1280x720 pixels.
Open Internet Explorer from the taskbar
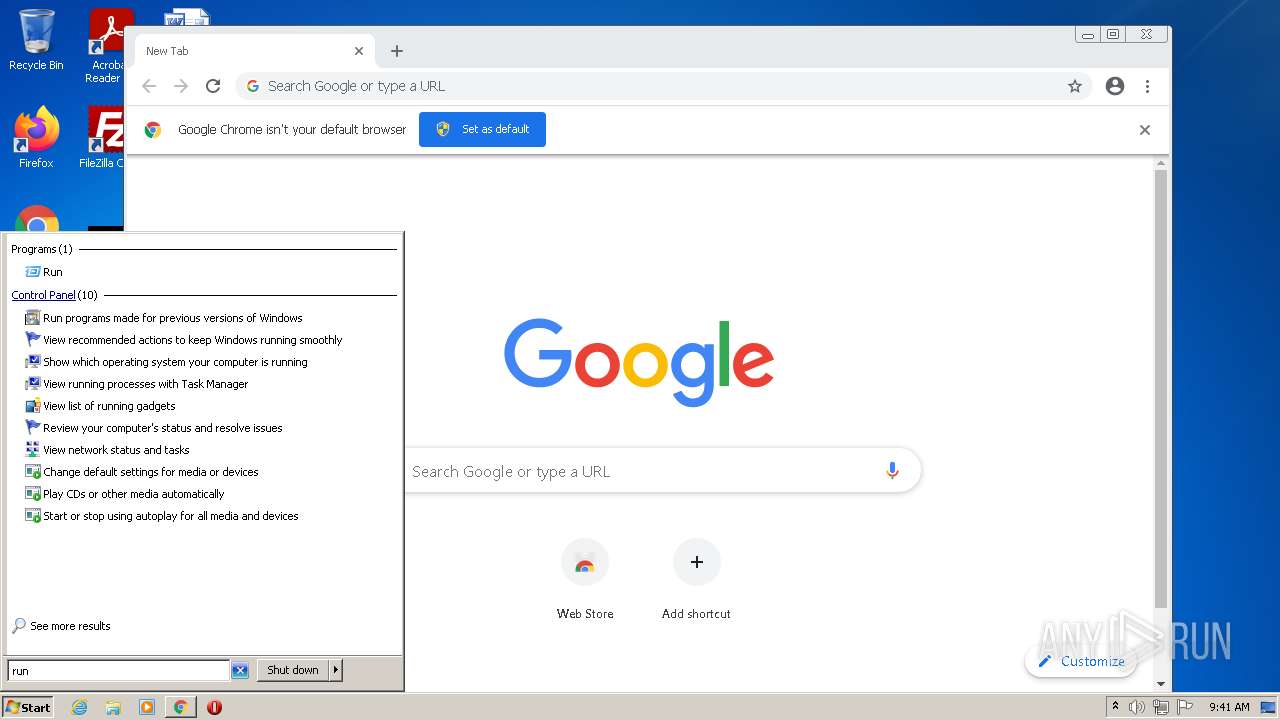point(79,707)
